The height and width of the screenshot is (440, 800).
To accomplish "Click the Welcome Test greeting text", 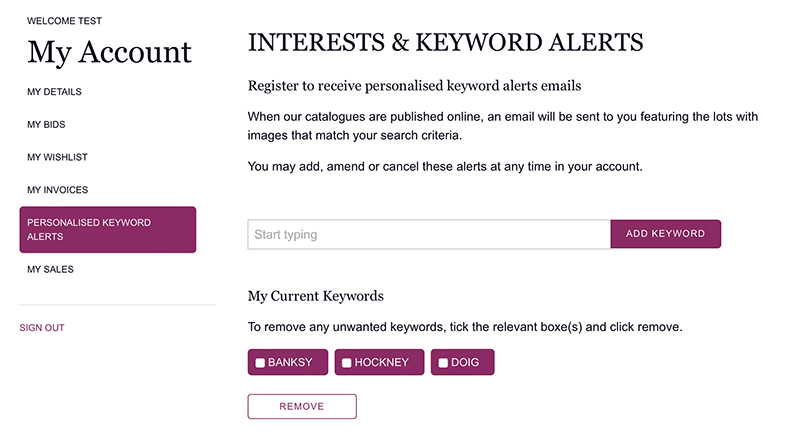I will pyautogui.click(x=64, y=21).
